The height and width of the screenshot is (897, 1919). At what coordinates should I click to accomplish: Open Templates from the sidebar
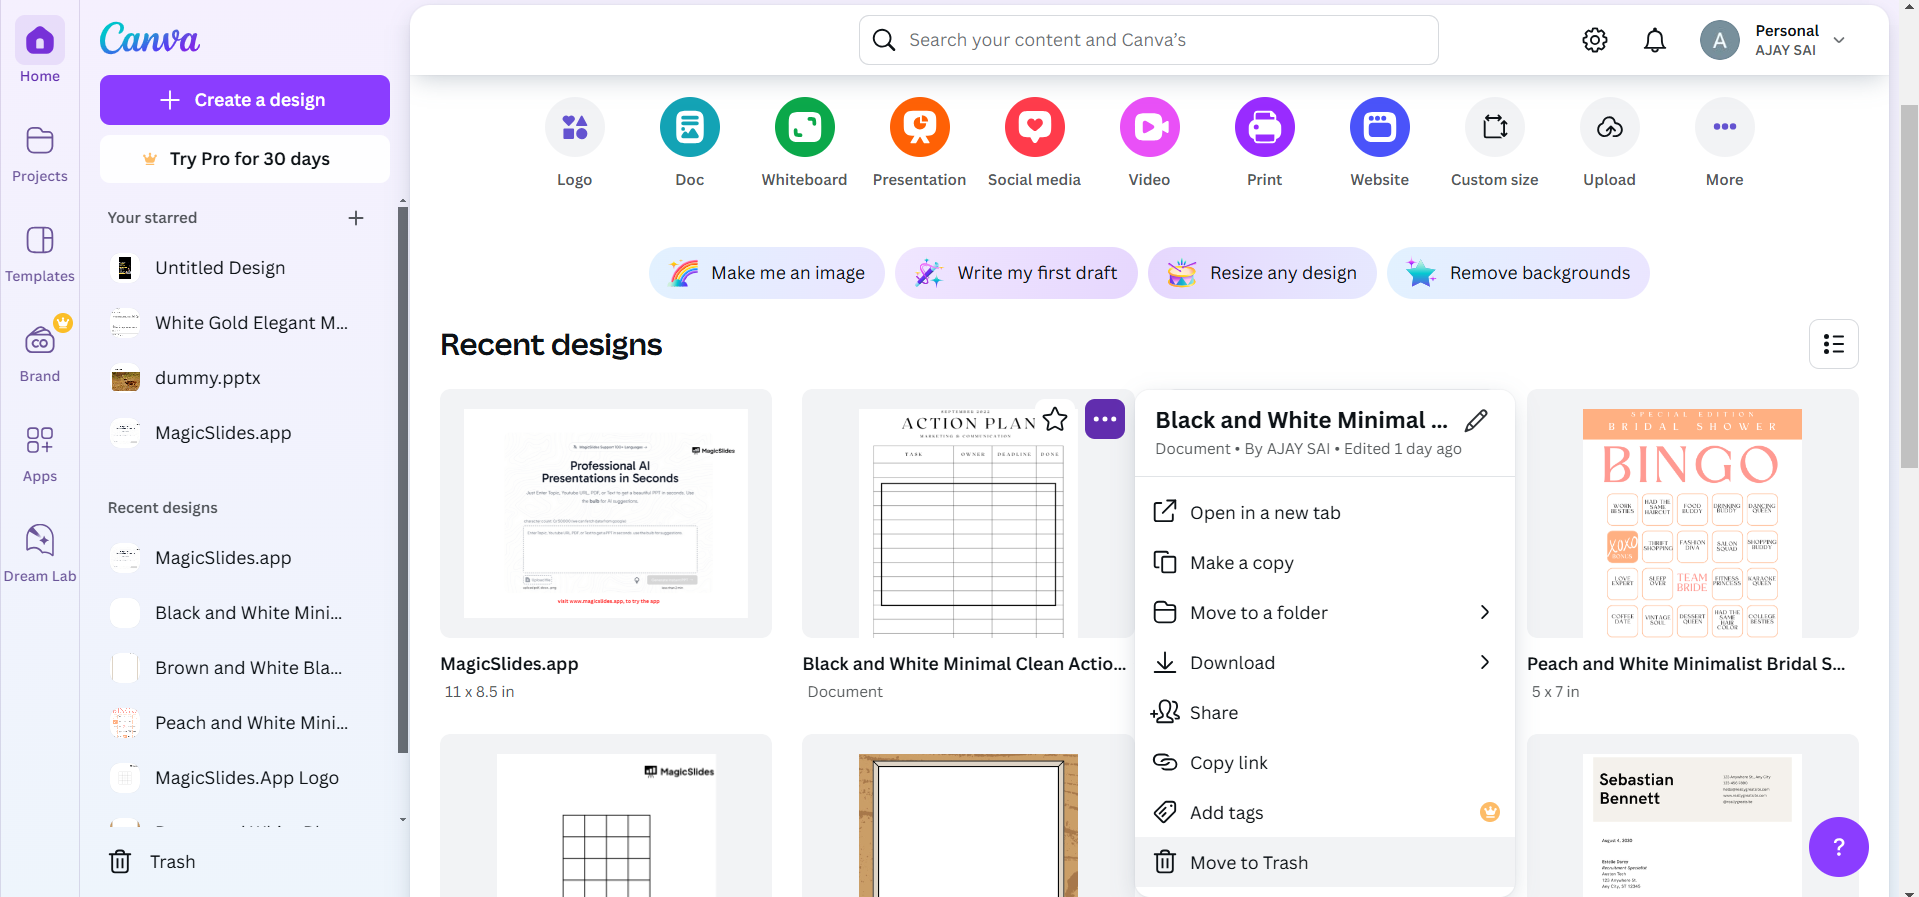tap(40, 254)
